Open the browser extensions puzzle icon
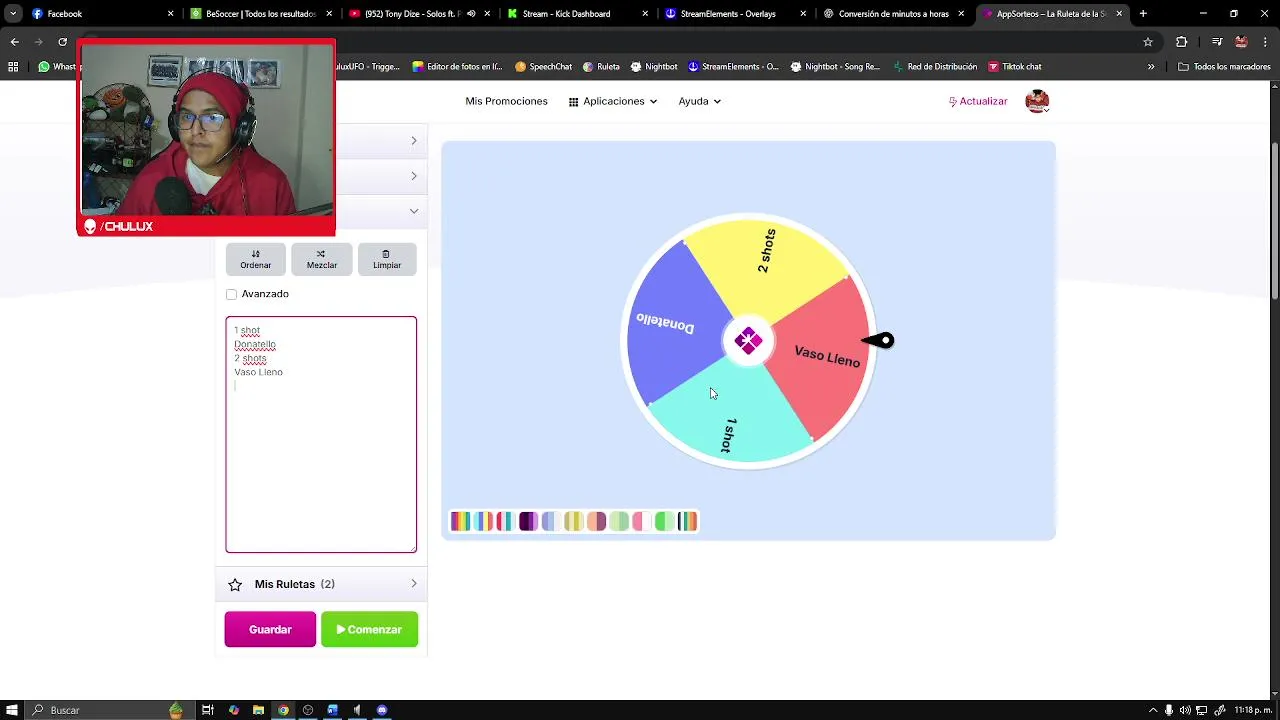This screenshot has width=1280, height=720. tap(1182, 42)
